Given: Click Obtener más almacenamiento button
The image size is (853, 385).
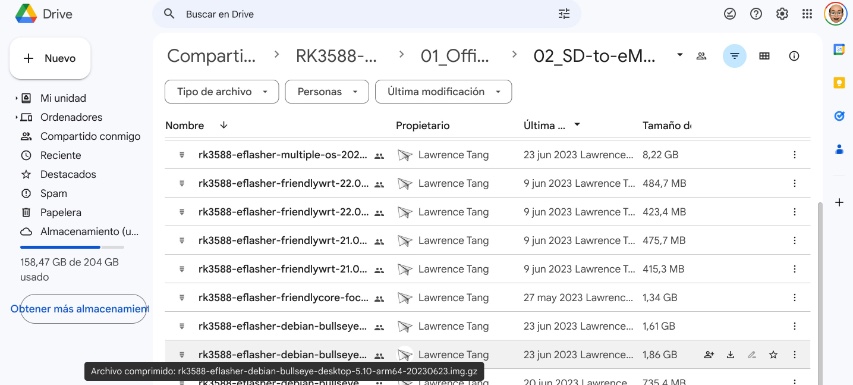Looking at the screenshot, I should [83, 309].
